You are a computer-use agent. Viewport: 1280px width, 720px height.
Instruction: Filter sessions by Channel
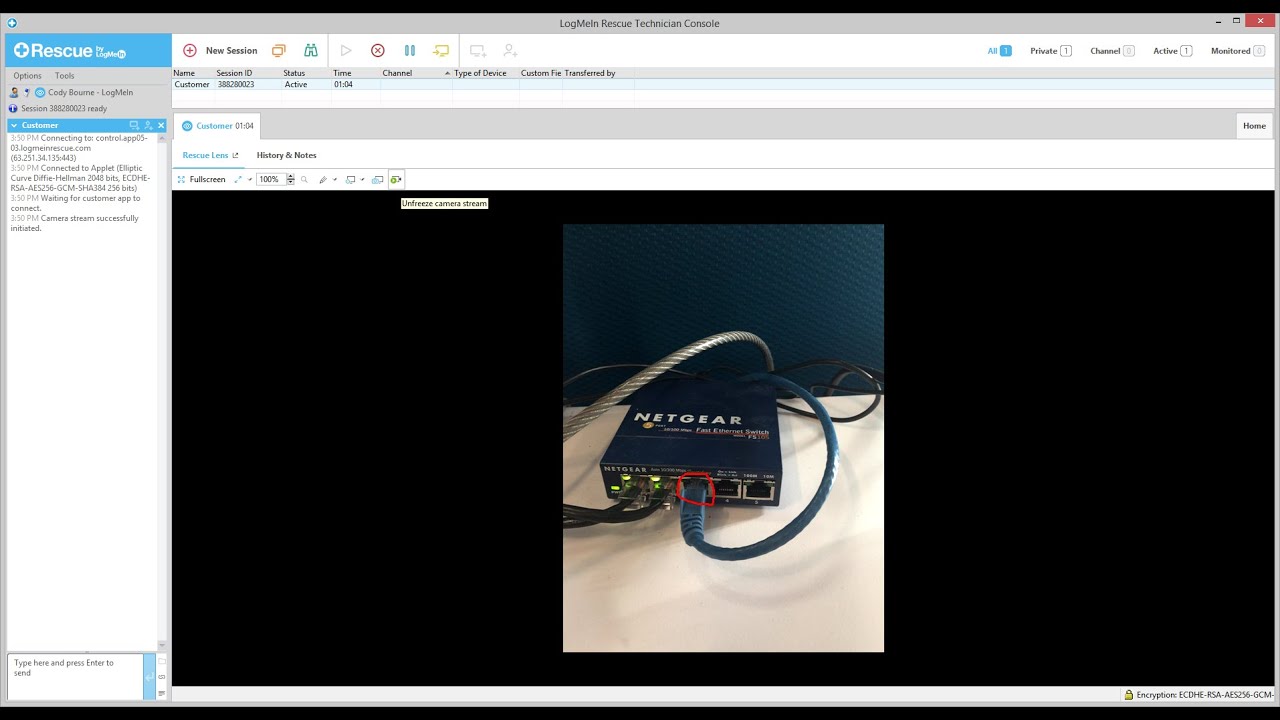(1112, 51)
